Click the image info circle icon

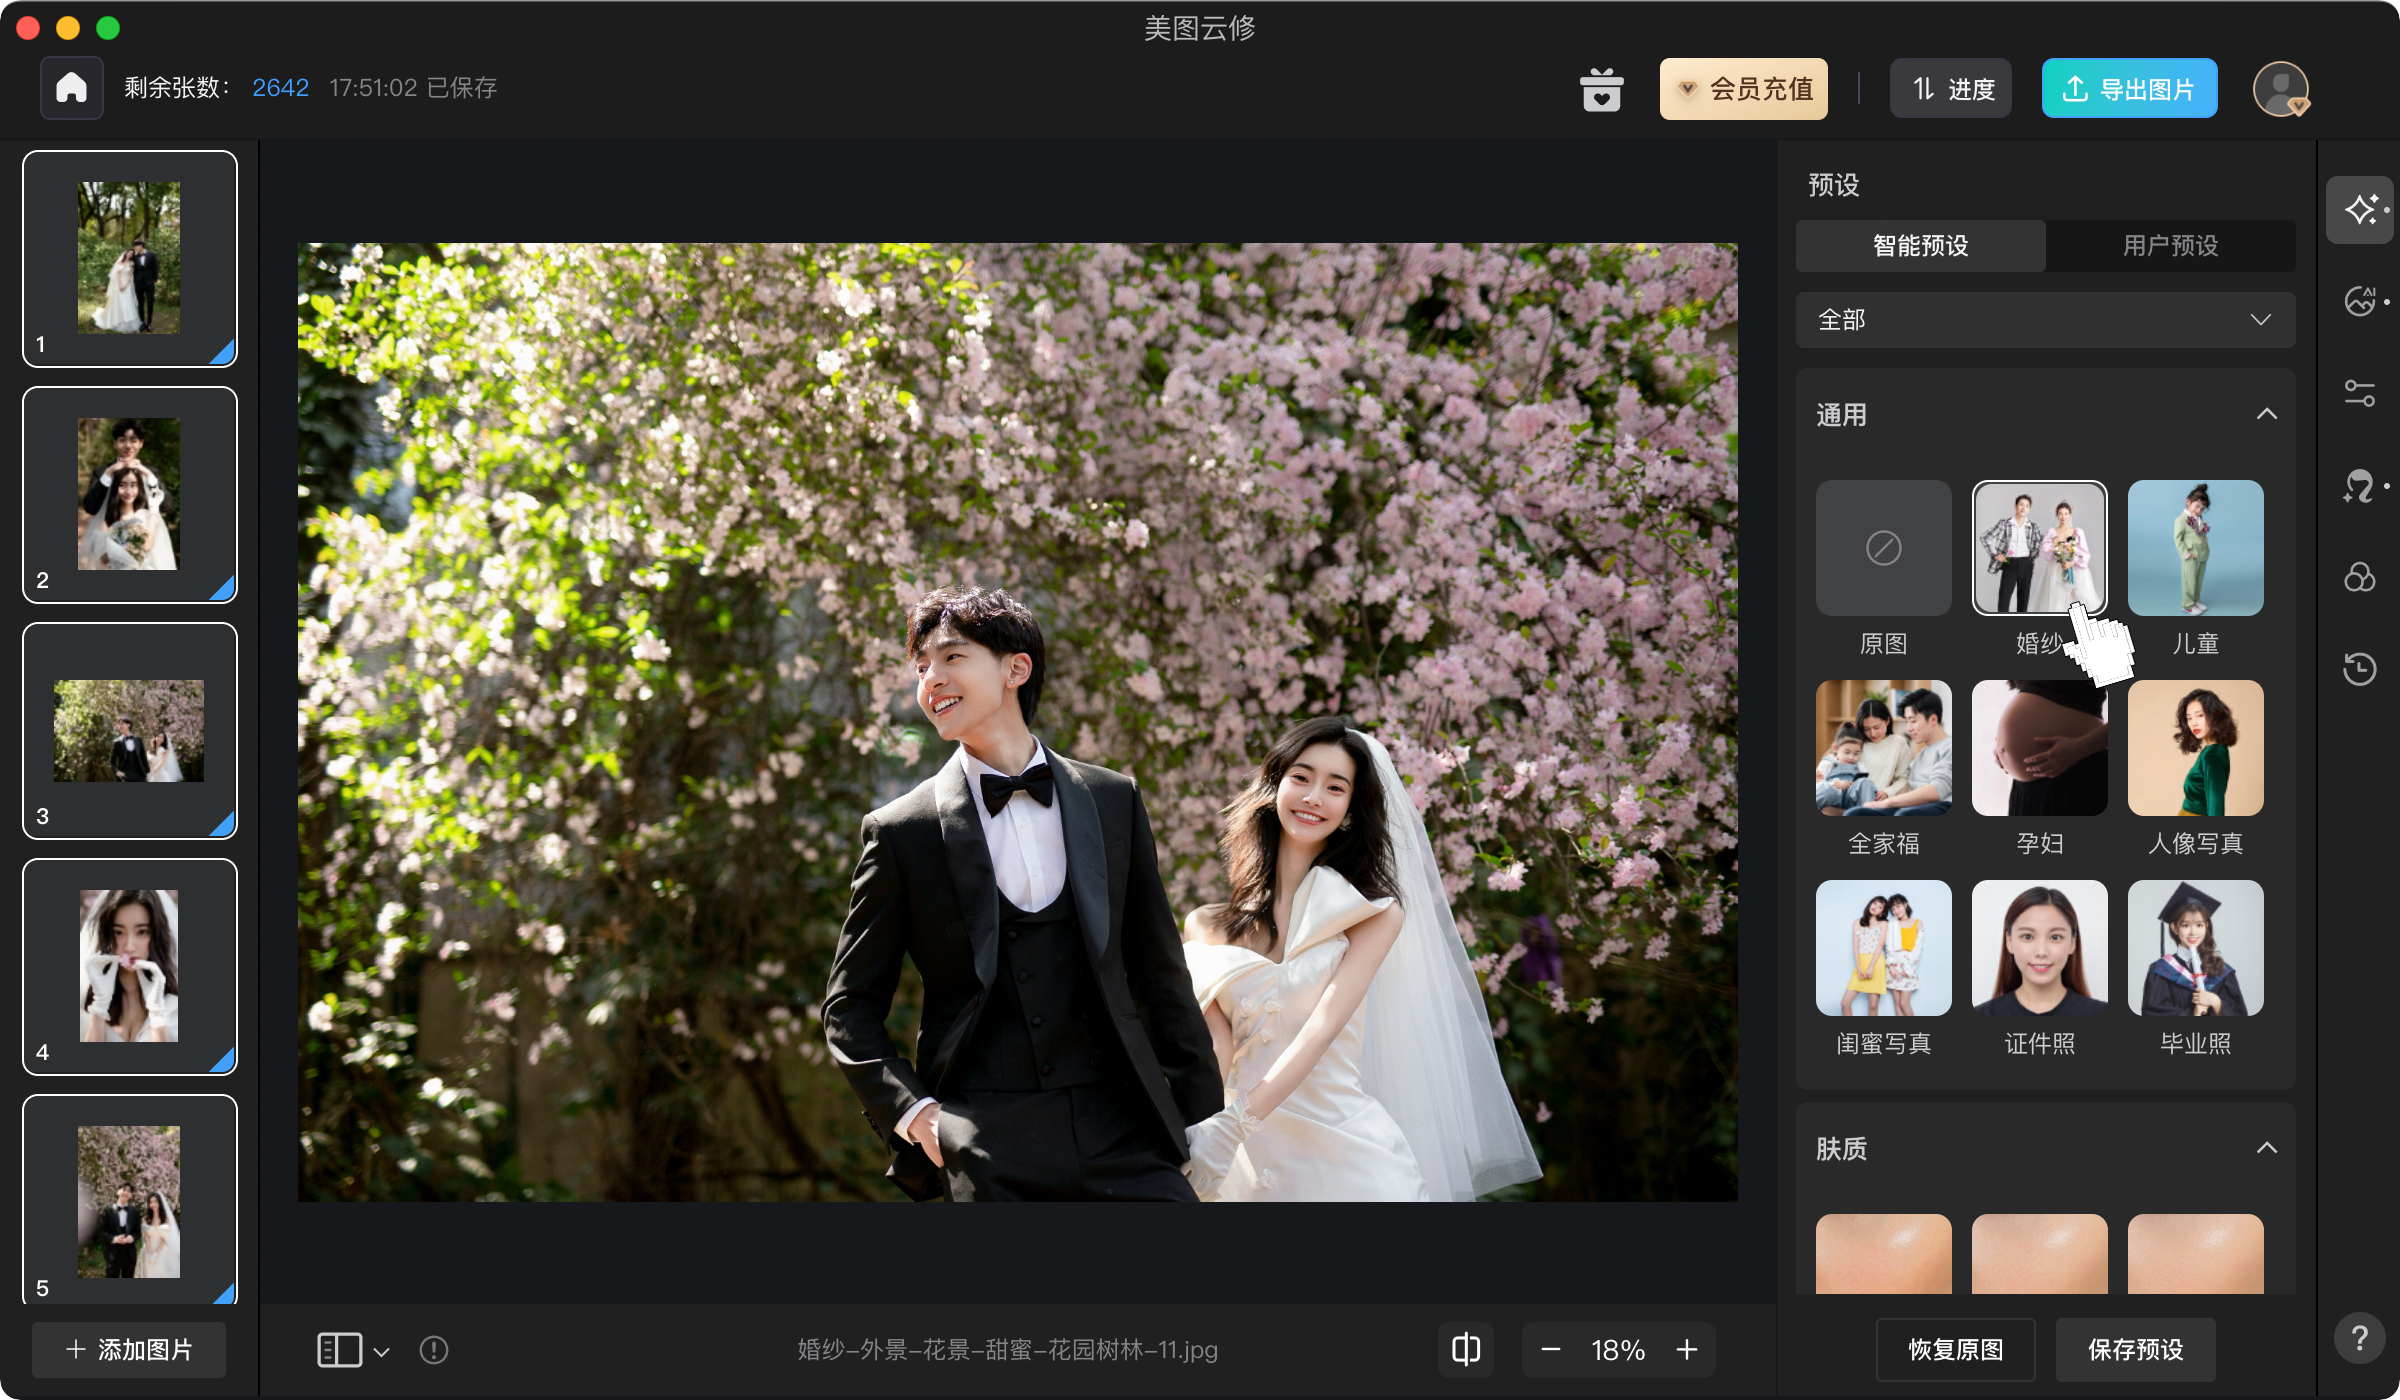coord(434,1350)
